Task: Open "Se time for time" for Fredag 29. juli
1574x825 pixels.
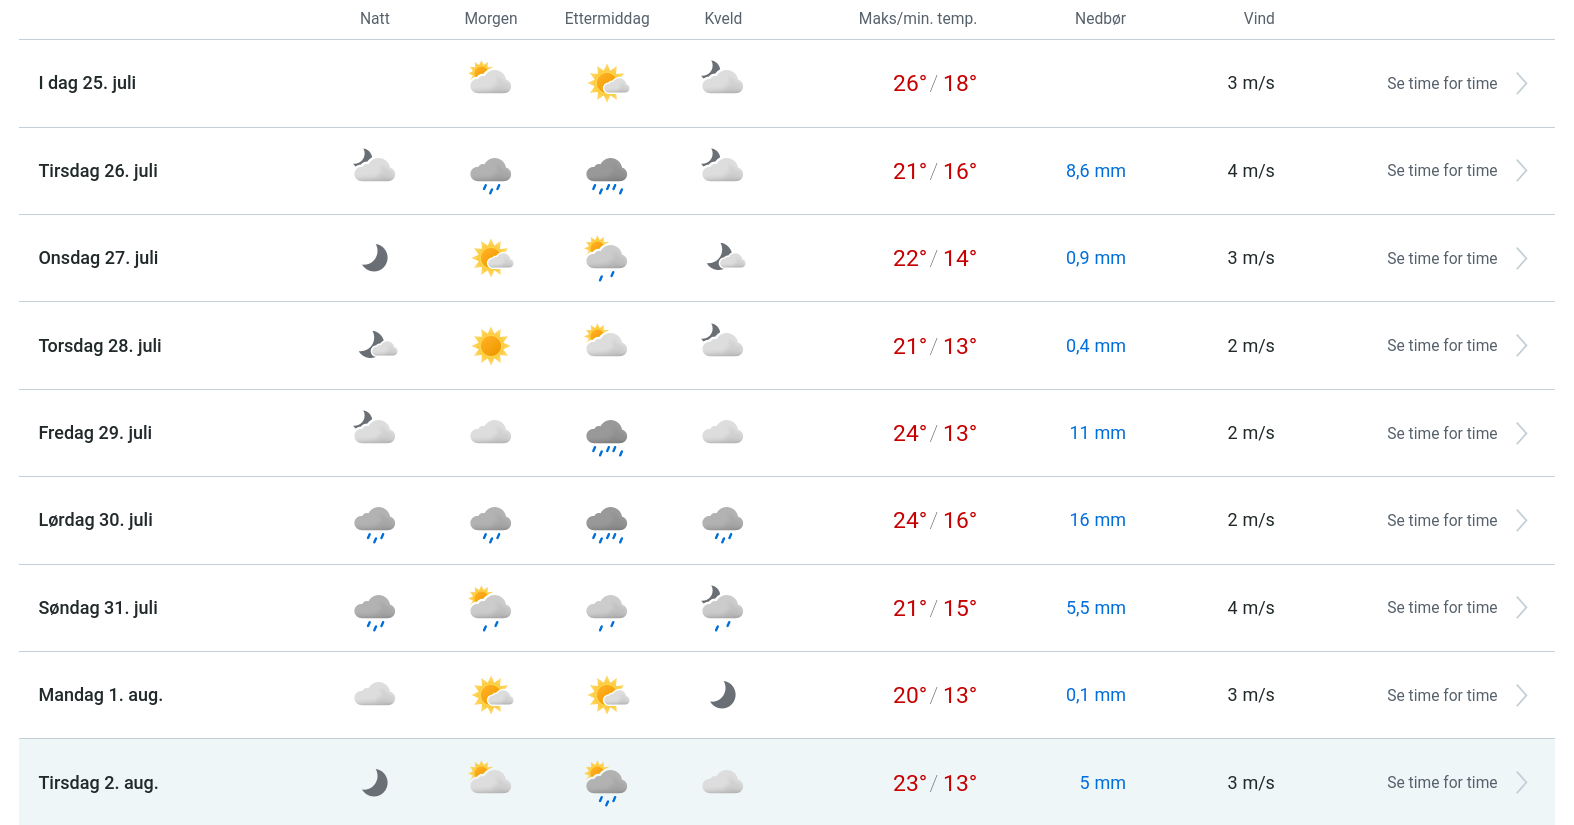Action: pos(1442,433)
